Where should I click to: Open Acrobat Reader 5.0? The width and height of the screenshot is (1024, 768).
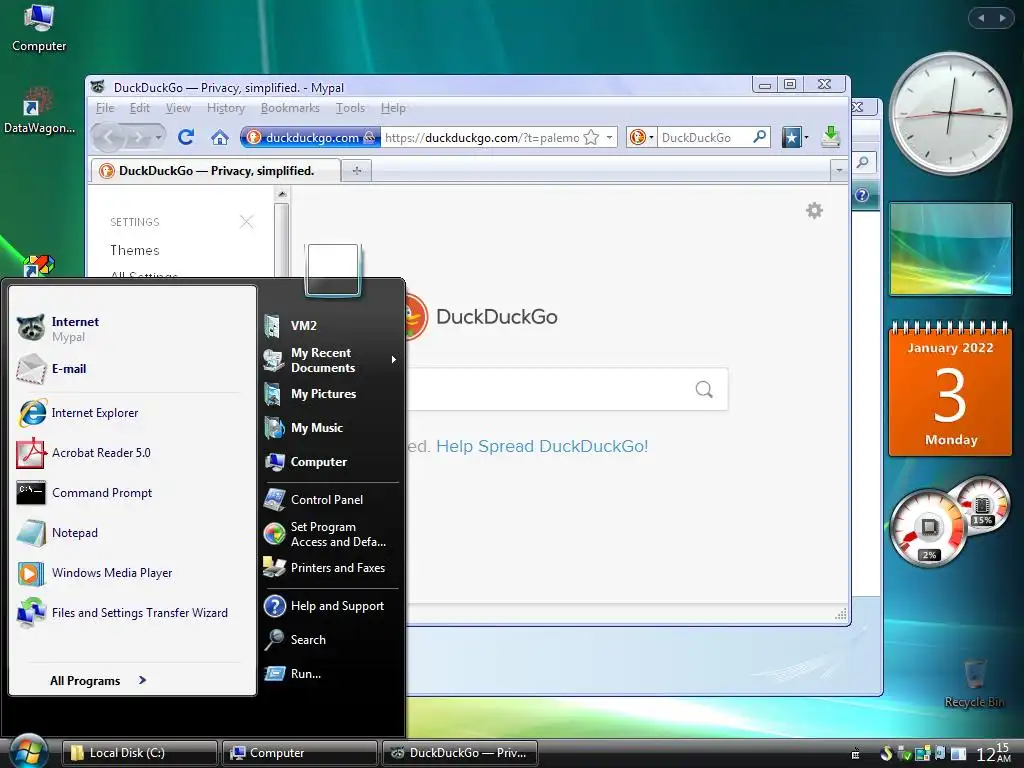pos(131,453)
